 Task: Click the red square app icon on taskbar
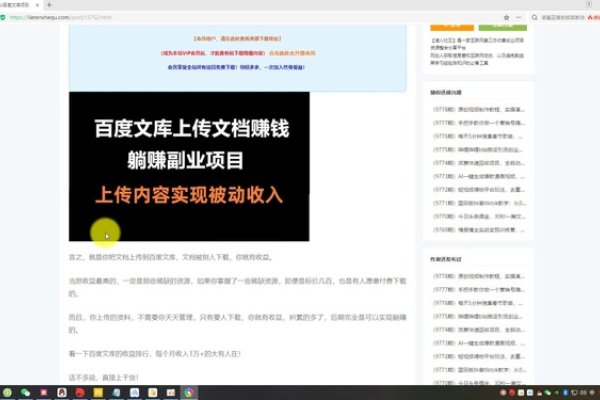(44, 392)
